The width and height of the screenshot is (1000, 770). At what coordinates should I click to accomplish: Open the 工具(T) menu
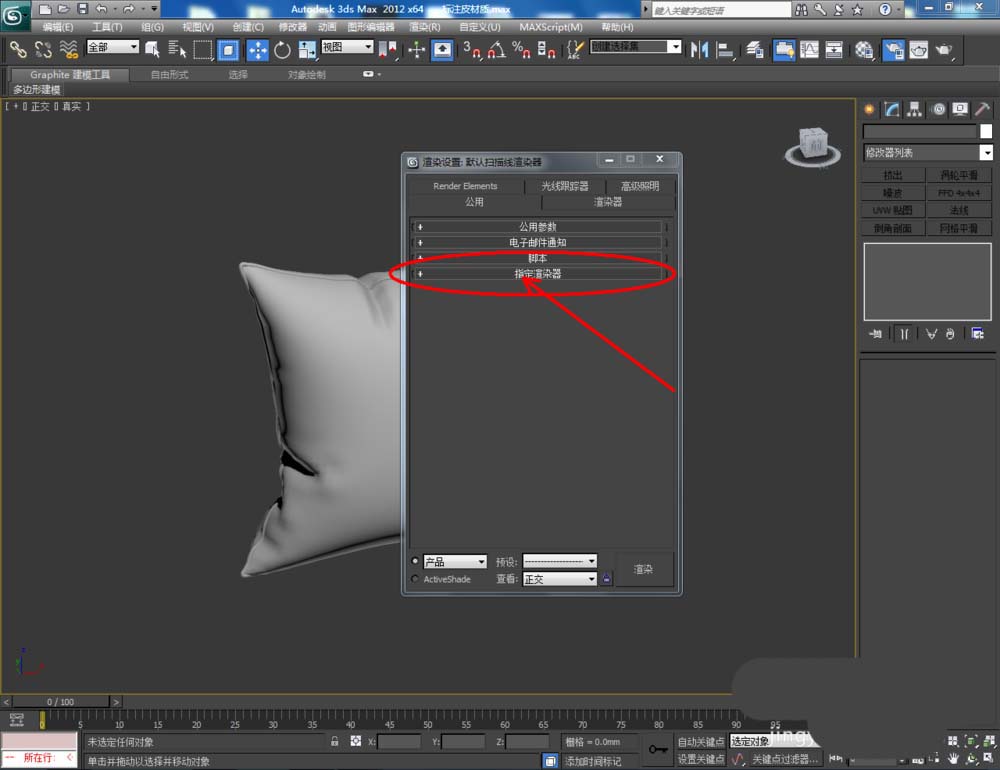(107, 27)
